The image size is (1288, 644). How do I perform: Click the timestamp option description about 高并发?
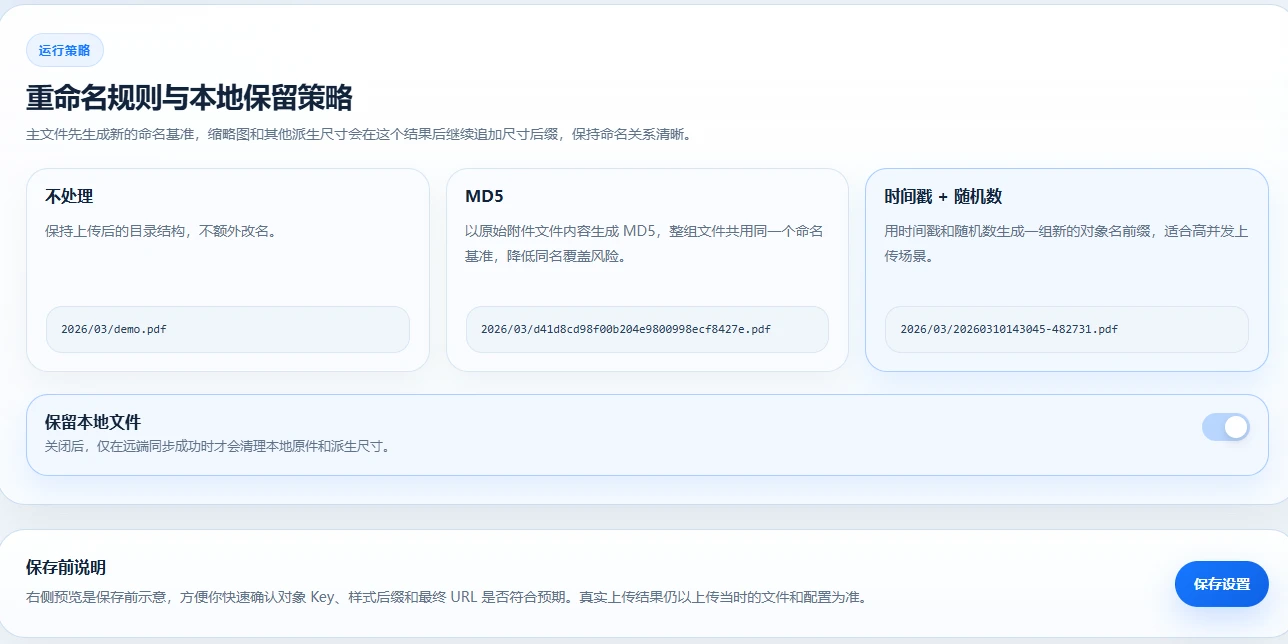1066,243
